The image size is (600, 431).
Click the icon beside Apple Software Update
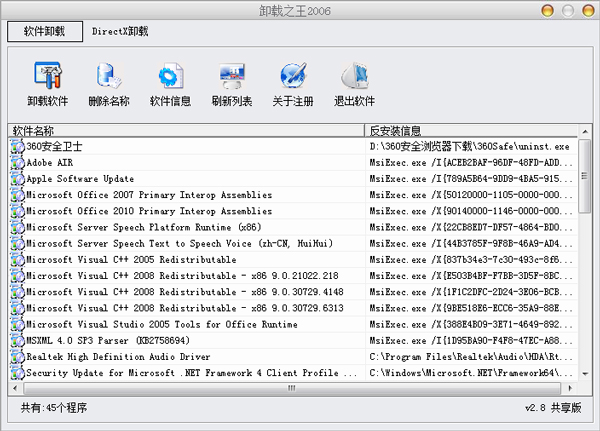(18, 179)
